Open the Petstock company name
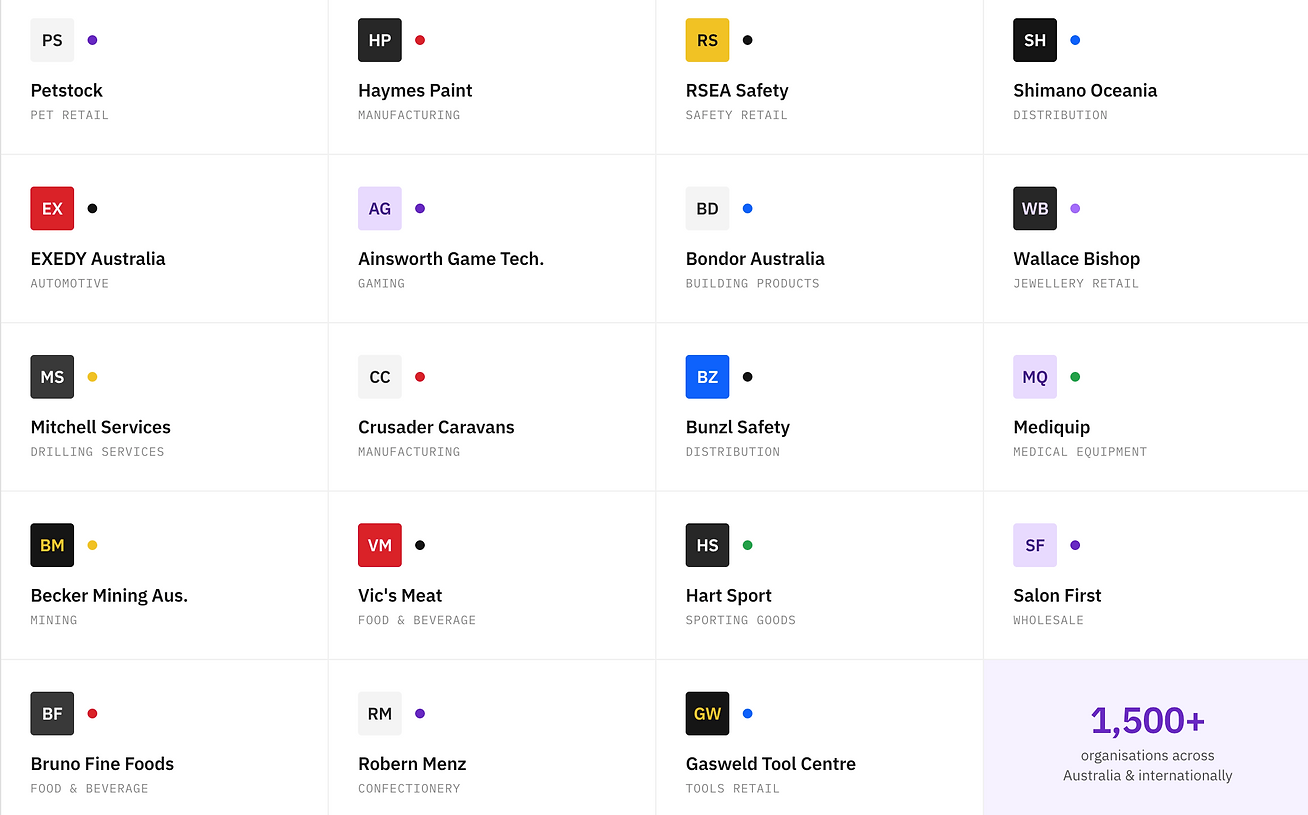This screenshot has width=1308, height=815. (67, 90)
